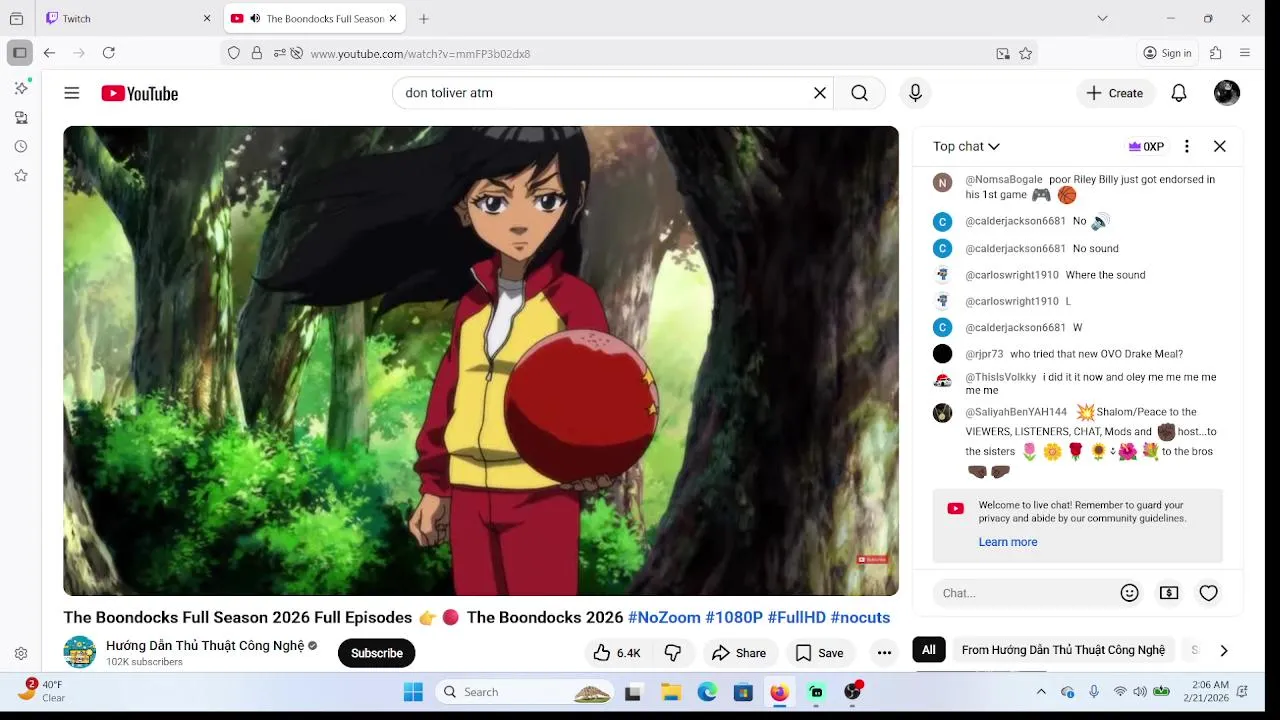1280x720 pixels.
Task: Click the #1080P hashtag
Action: [734, 617]
